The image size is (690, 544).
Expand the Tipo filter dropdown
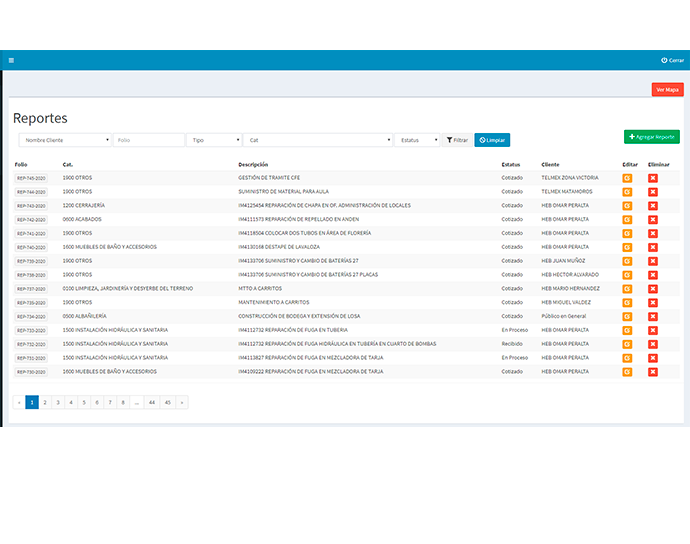click(215, 140)
